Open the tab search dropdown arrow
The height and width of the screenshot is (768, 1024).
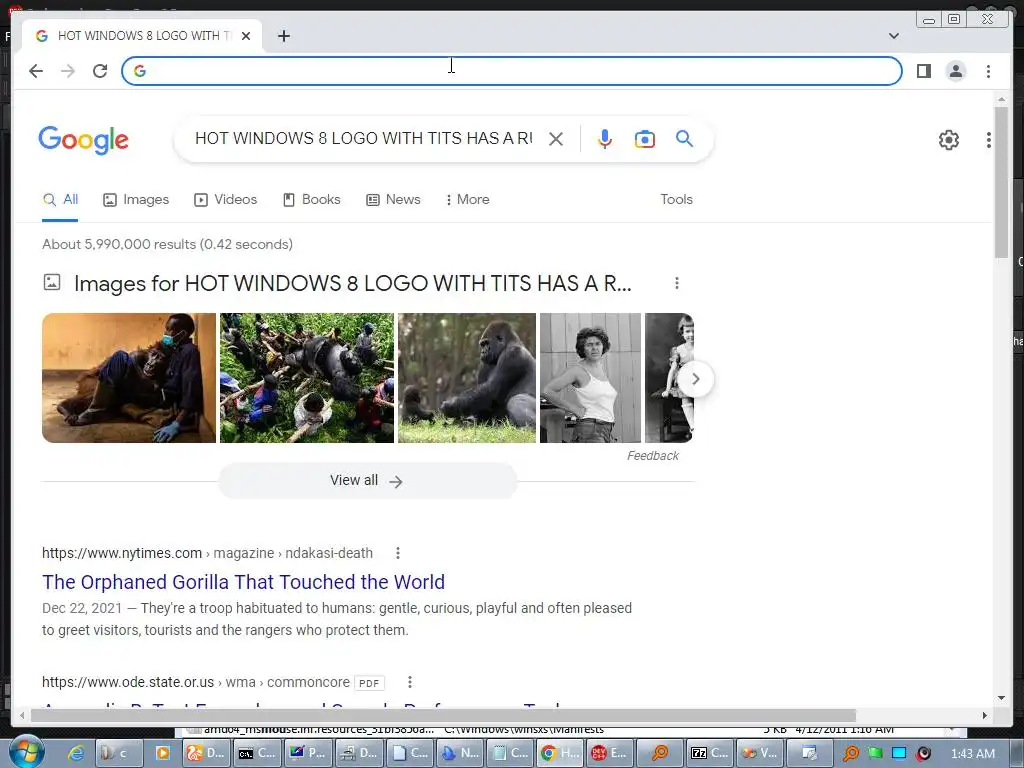point(893,36)
